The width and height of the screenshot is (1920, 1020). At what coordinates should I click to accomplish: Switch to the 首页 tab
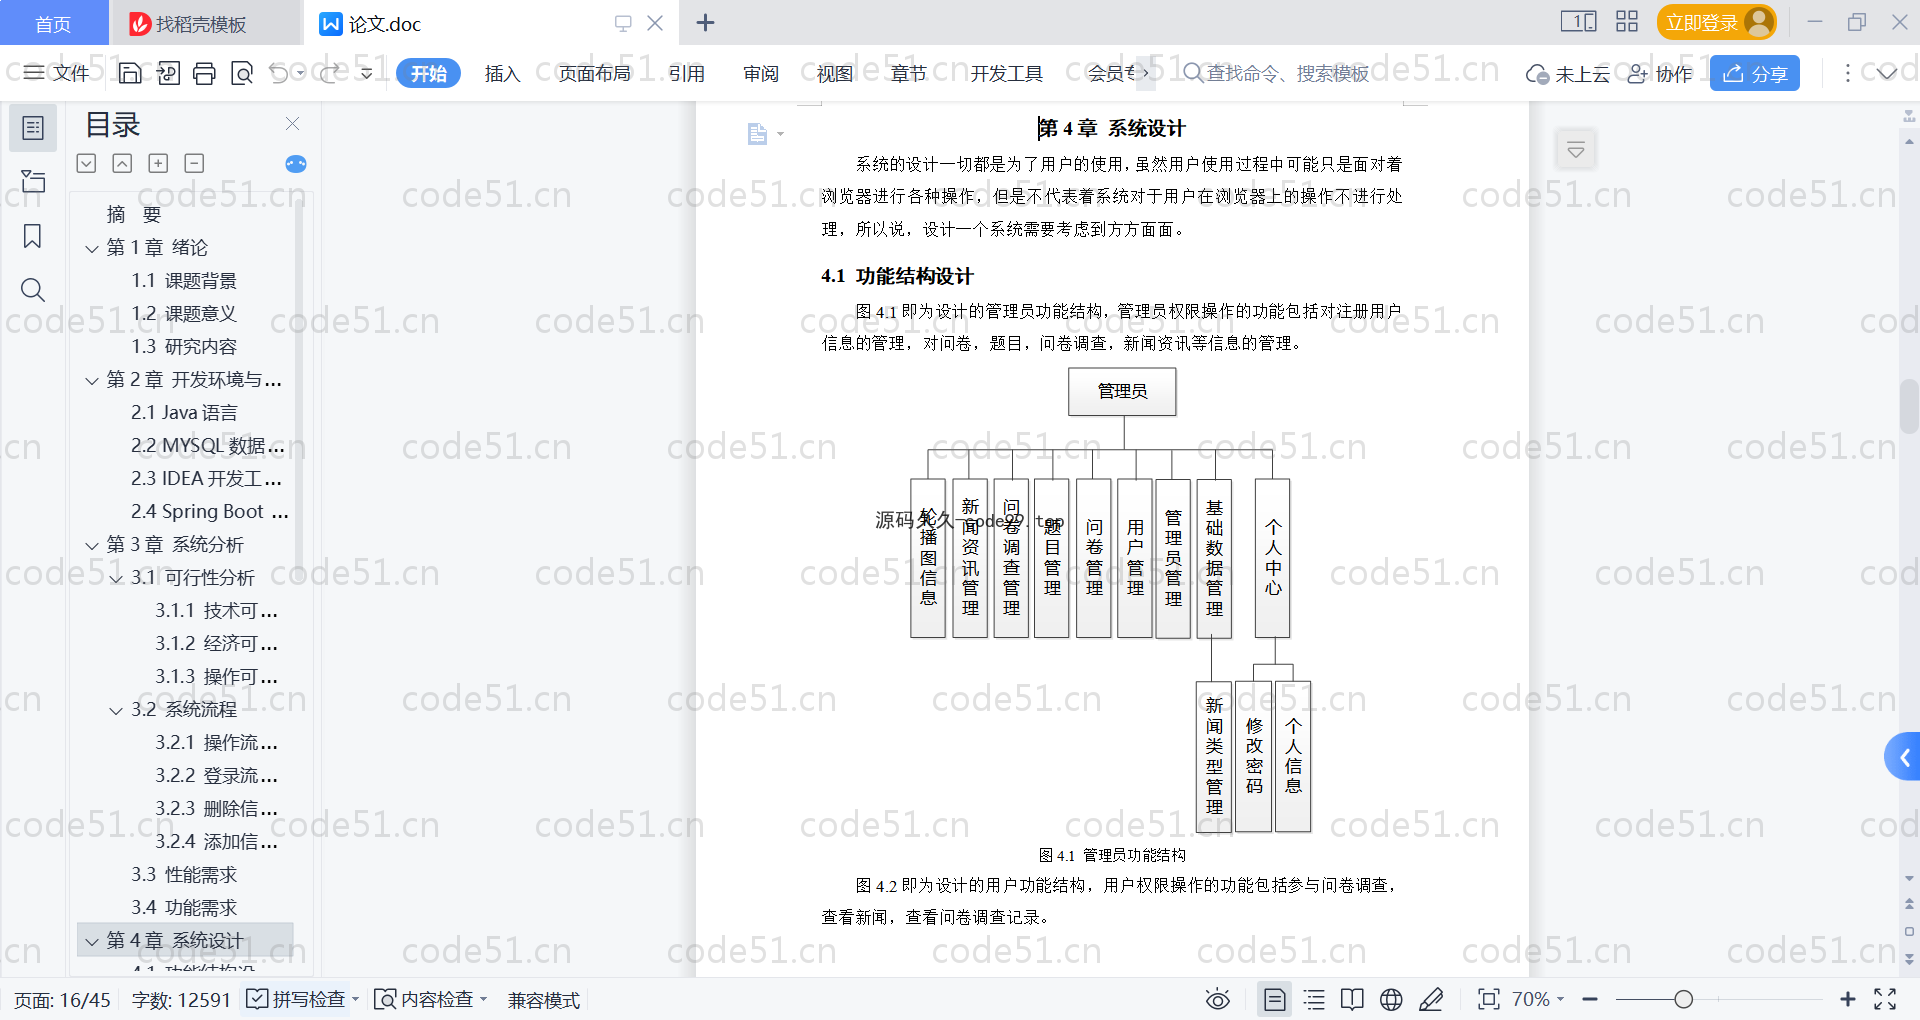pos(54,23)
